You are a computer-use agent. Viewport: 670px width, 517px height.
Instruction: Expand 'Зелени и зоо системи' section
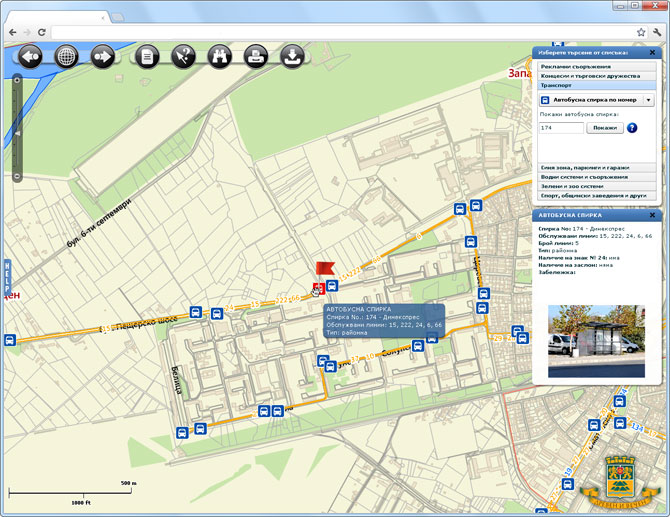tap(597, 186)
